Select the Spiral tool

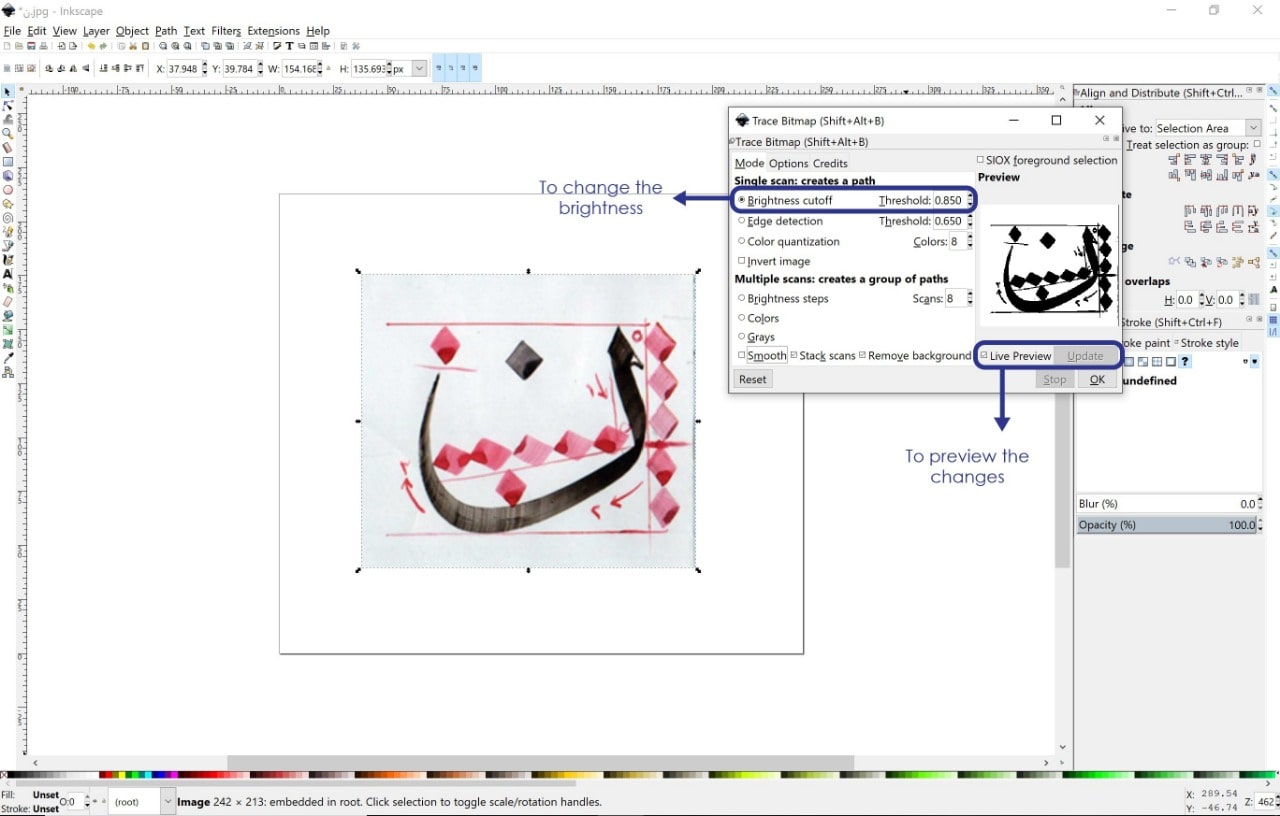pyautogui.click(x=7, y=217)
